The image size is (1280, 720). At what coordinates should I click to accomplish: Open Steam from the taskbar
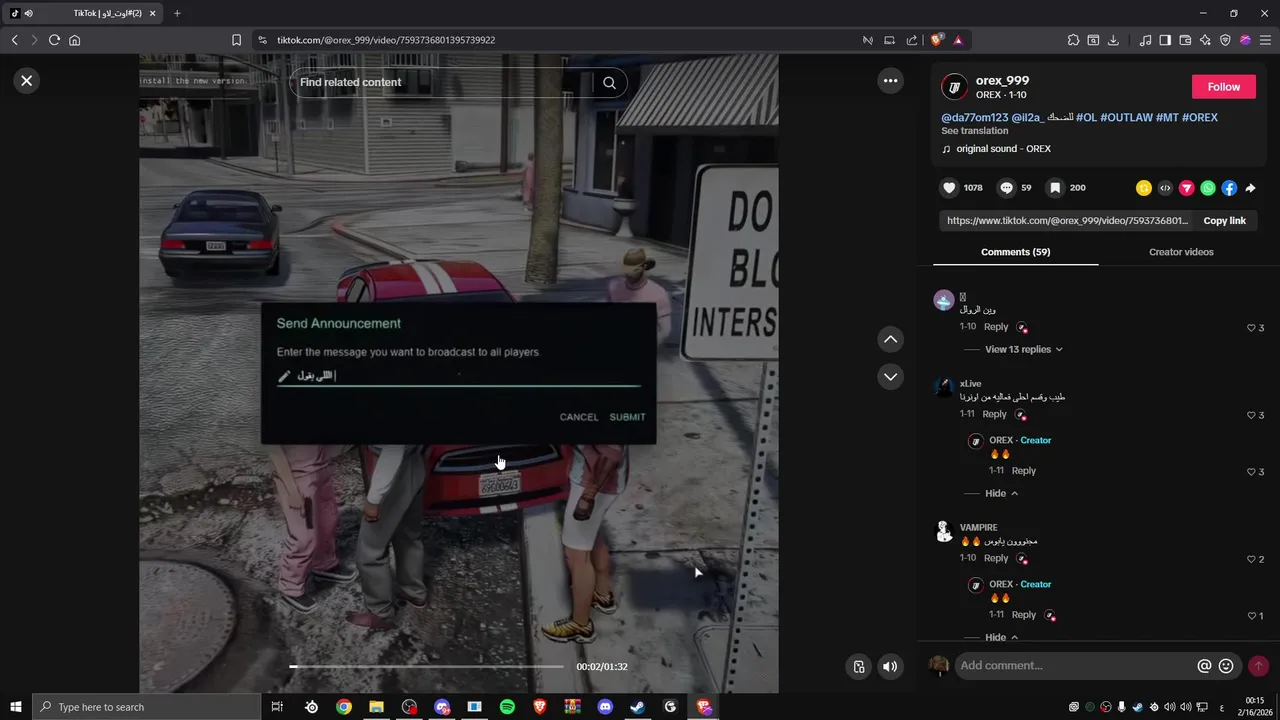coord(637,707)
